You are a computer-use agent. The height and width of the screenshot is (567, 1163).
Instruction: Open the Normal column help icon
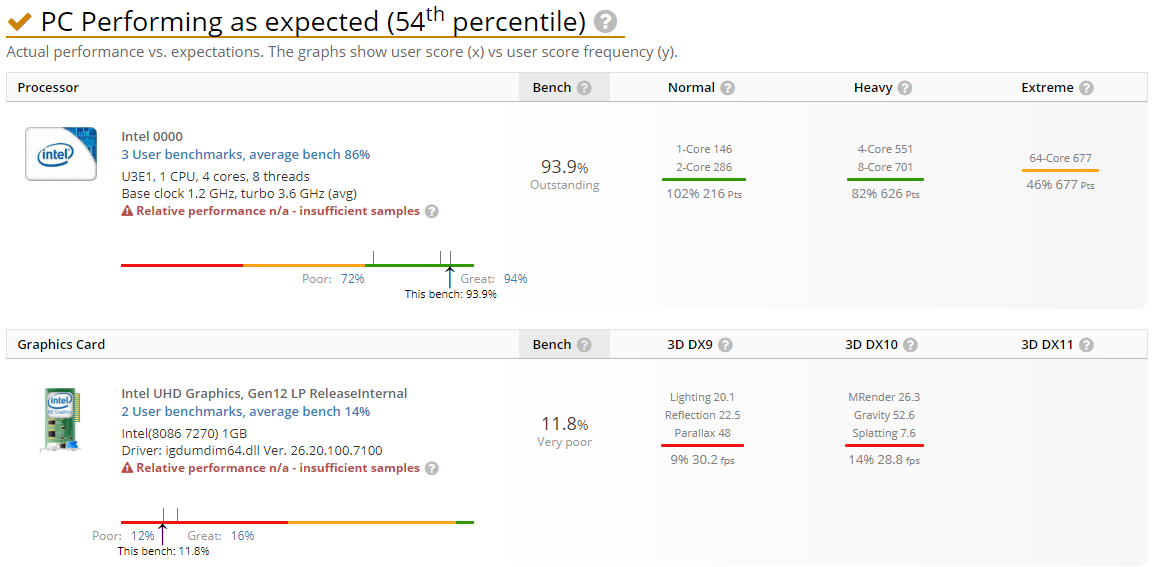click(x=728, y=88)
